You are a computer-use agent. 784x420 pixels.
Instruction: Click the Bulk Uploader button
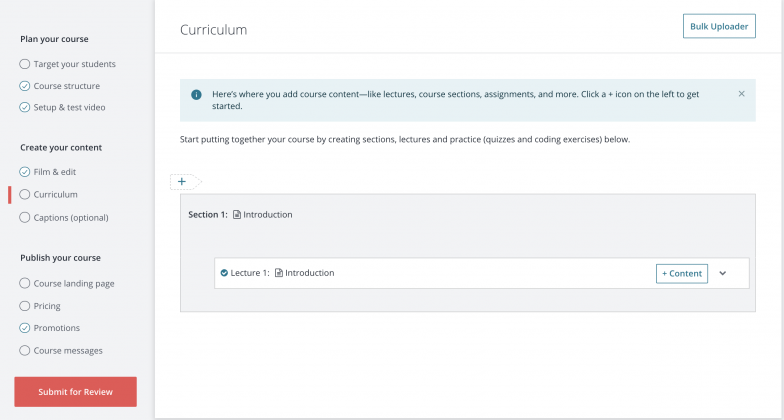click(719, 26)
